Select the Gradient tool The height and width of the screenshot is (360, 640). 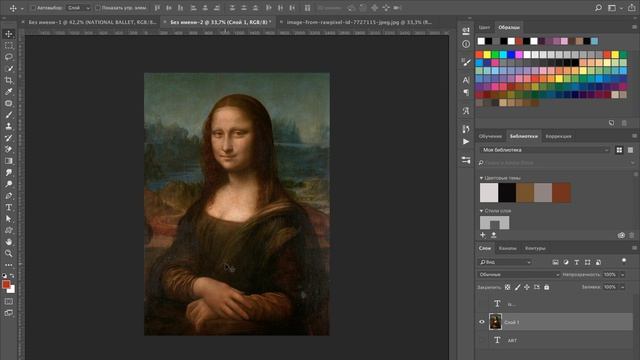point(9,161)
